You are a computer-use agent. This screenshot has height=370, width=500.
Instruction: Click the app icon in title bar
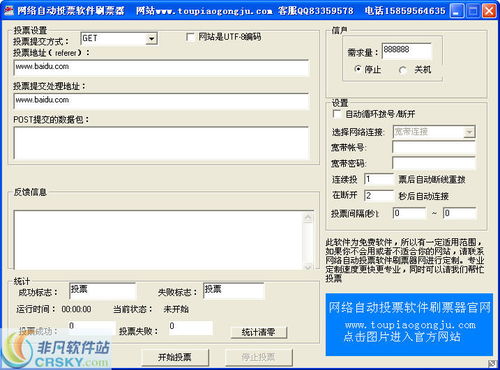(x=8, y=11)
